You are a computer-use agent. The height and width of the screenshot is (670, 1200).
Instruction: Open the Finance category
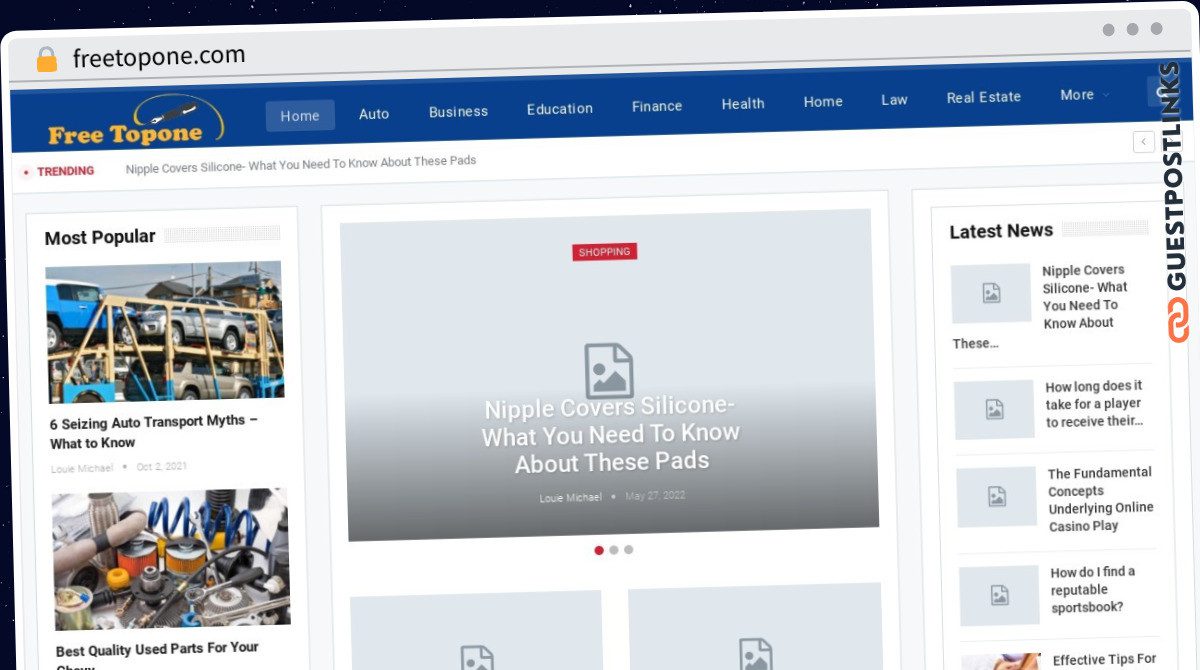[657, 106]
